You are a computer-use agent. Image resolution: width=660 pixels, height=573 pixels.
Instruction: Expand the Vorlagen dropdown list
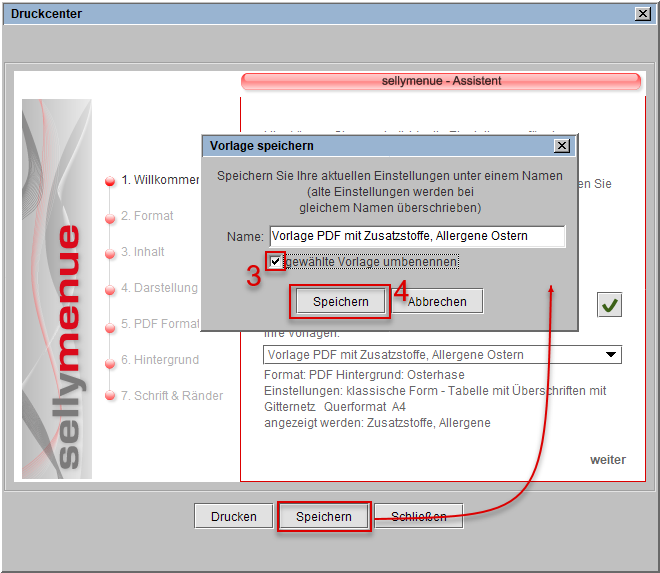[x=610, y=355]
